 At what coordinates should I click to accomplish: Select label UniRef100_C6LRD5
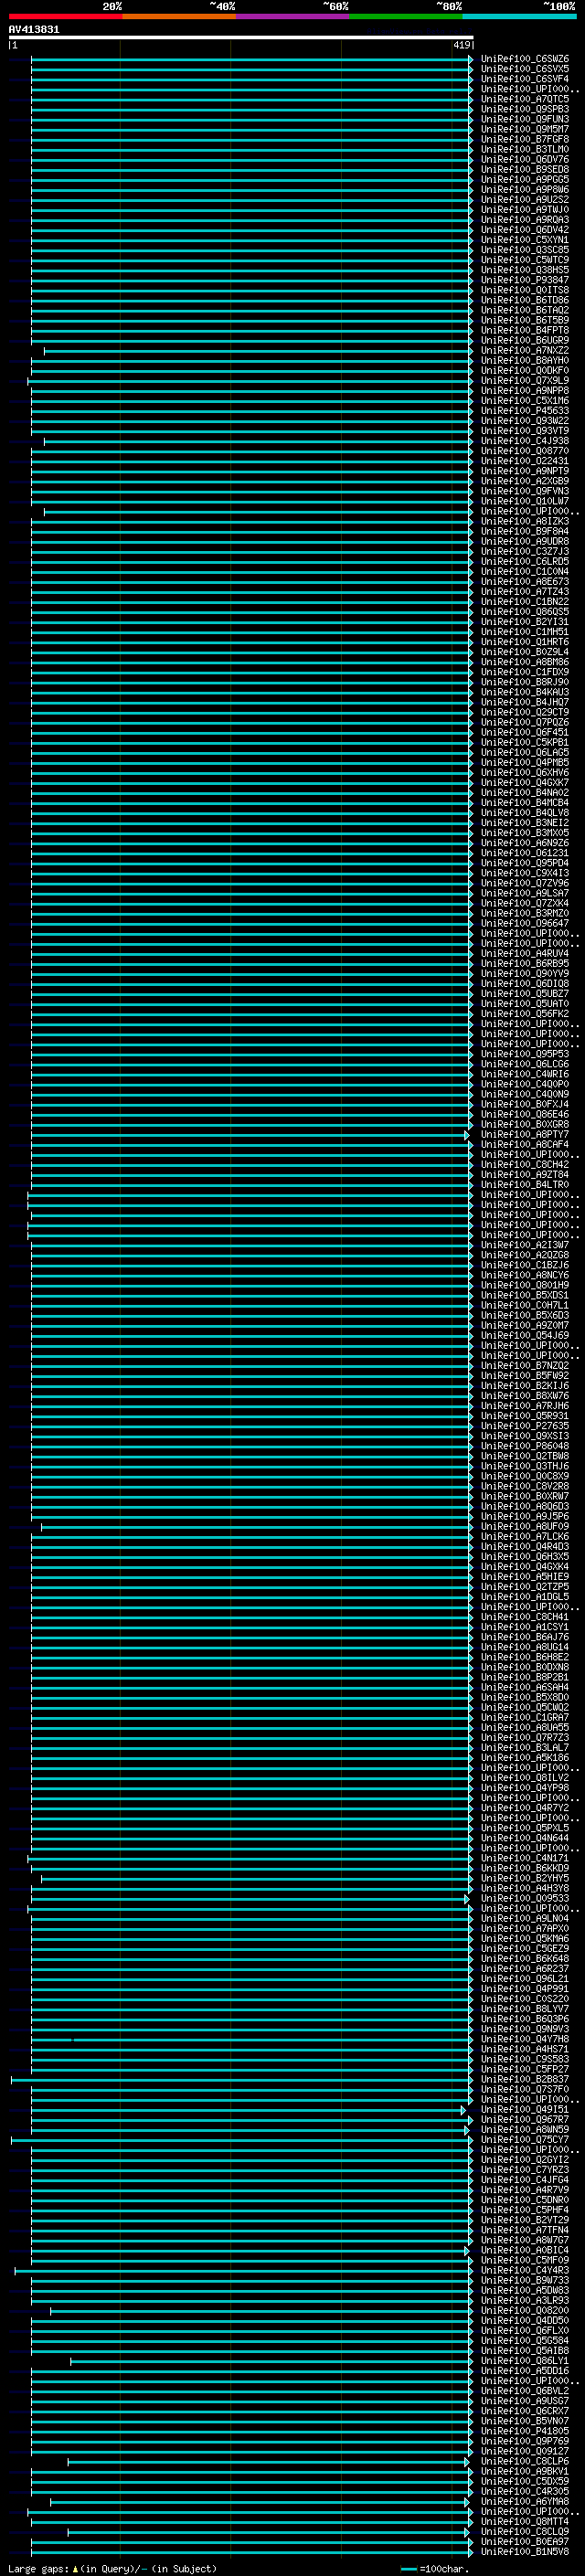coord(524,562)
